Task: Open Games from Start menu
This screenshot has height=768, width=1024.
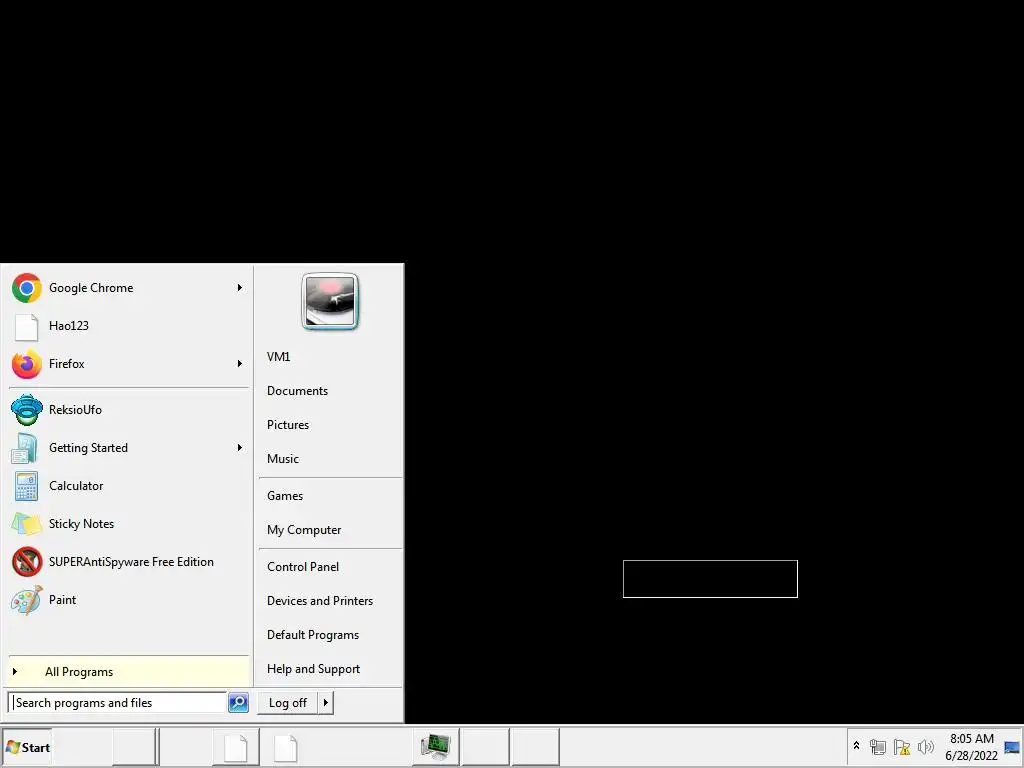Action: (x=285, y=496)
